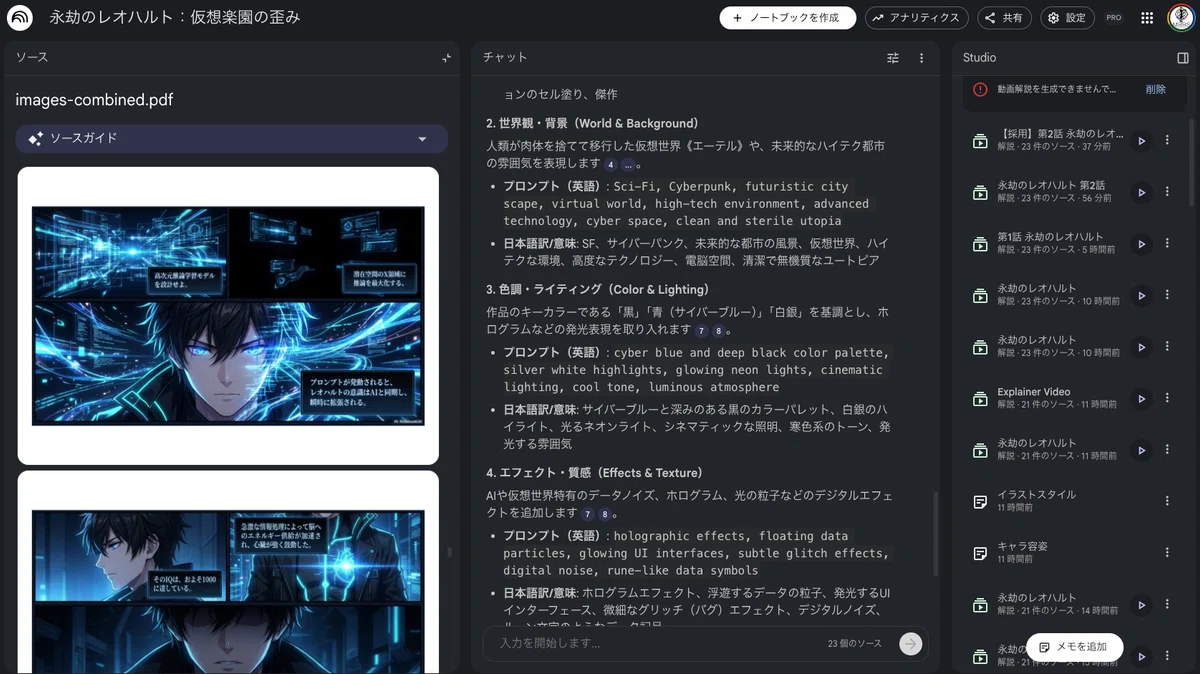Screen dimensions: 1200x674
Task: Open more options for イラストスタイル note
Action: (1167, 501)
